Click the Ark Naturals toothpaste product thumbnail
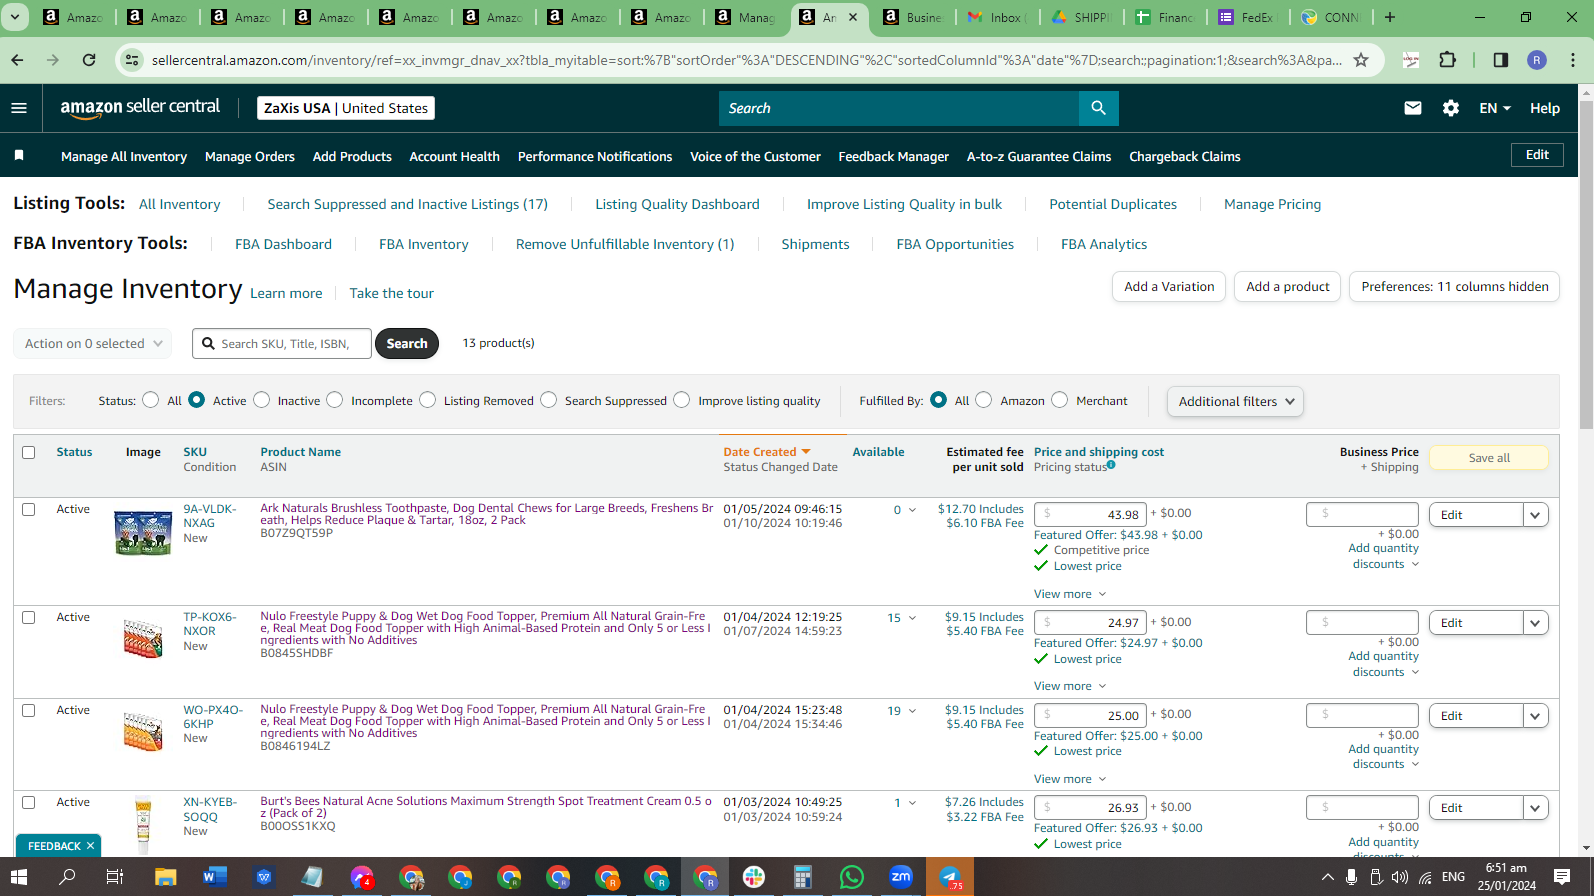 coord(143,532)
